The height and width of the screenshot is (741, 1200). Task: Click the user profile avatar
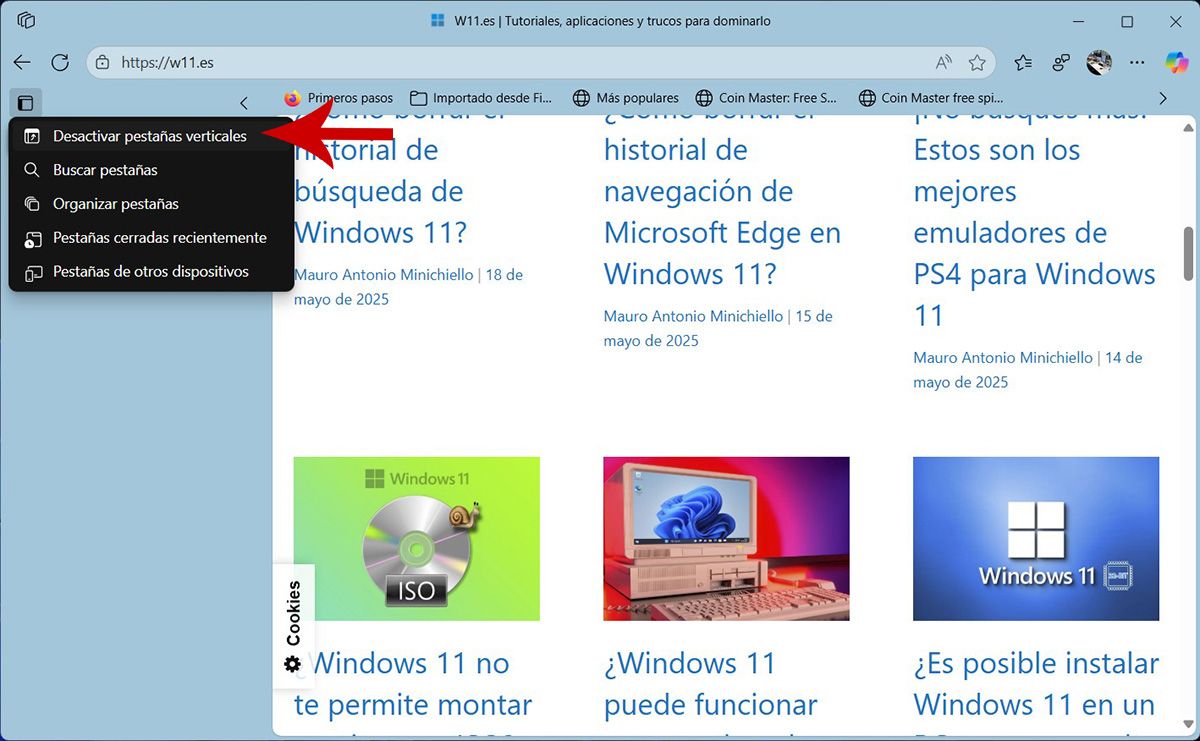1099,62
